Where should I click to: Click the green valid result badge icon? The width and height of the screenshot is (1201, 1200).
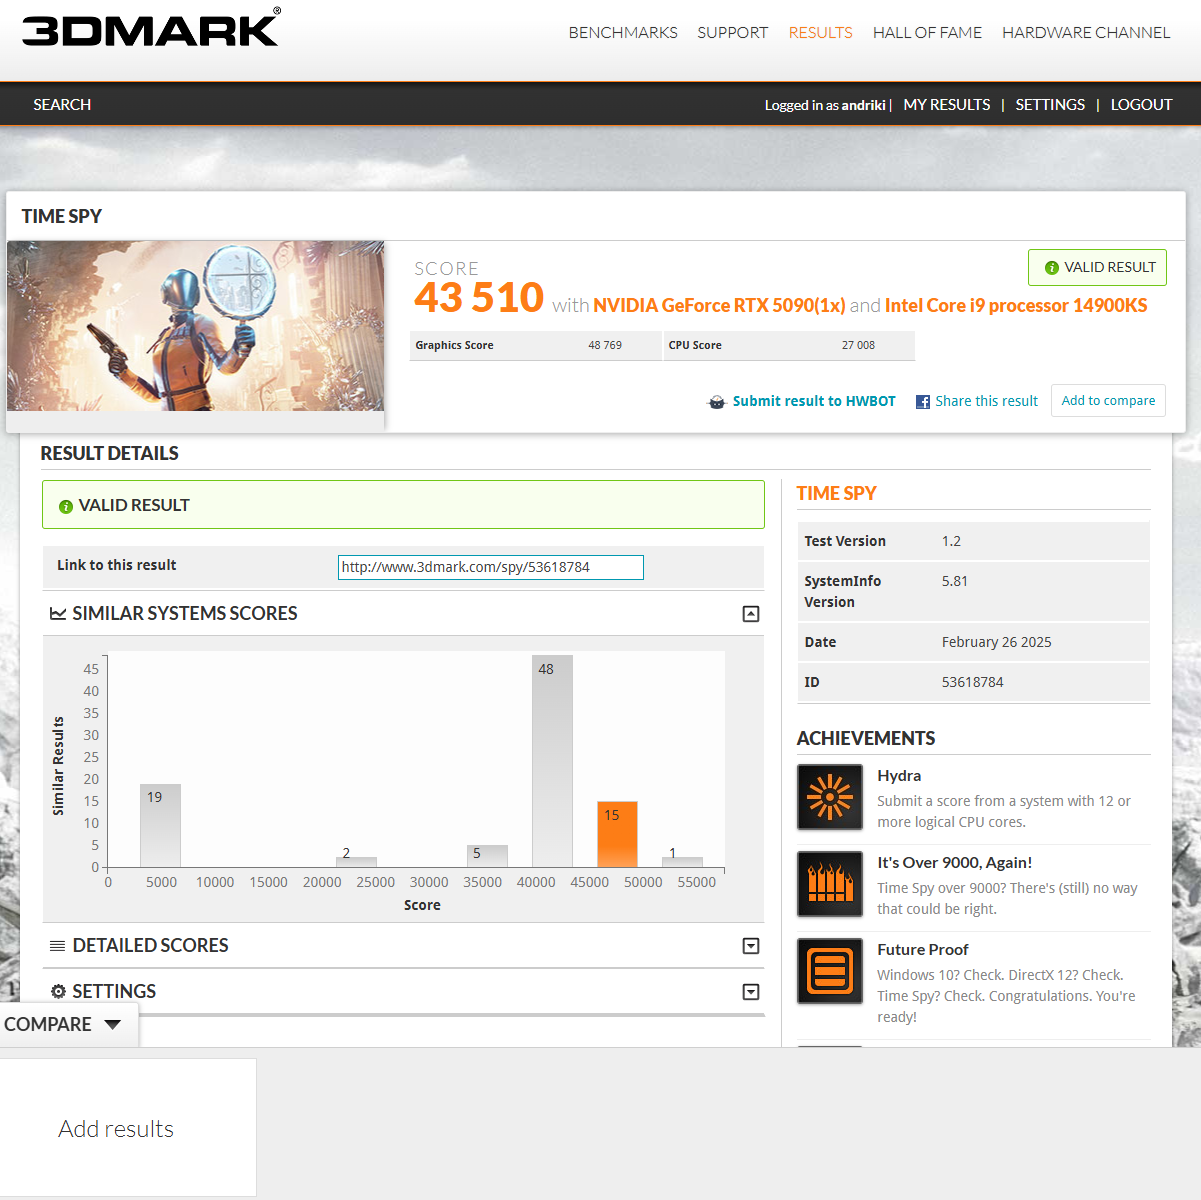[x=1051, y=268]
